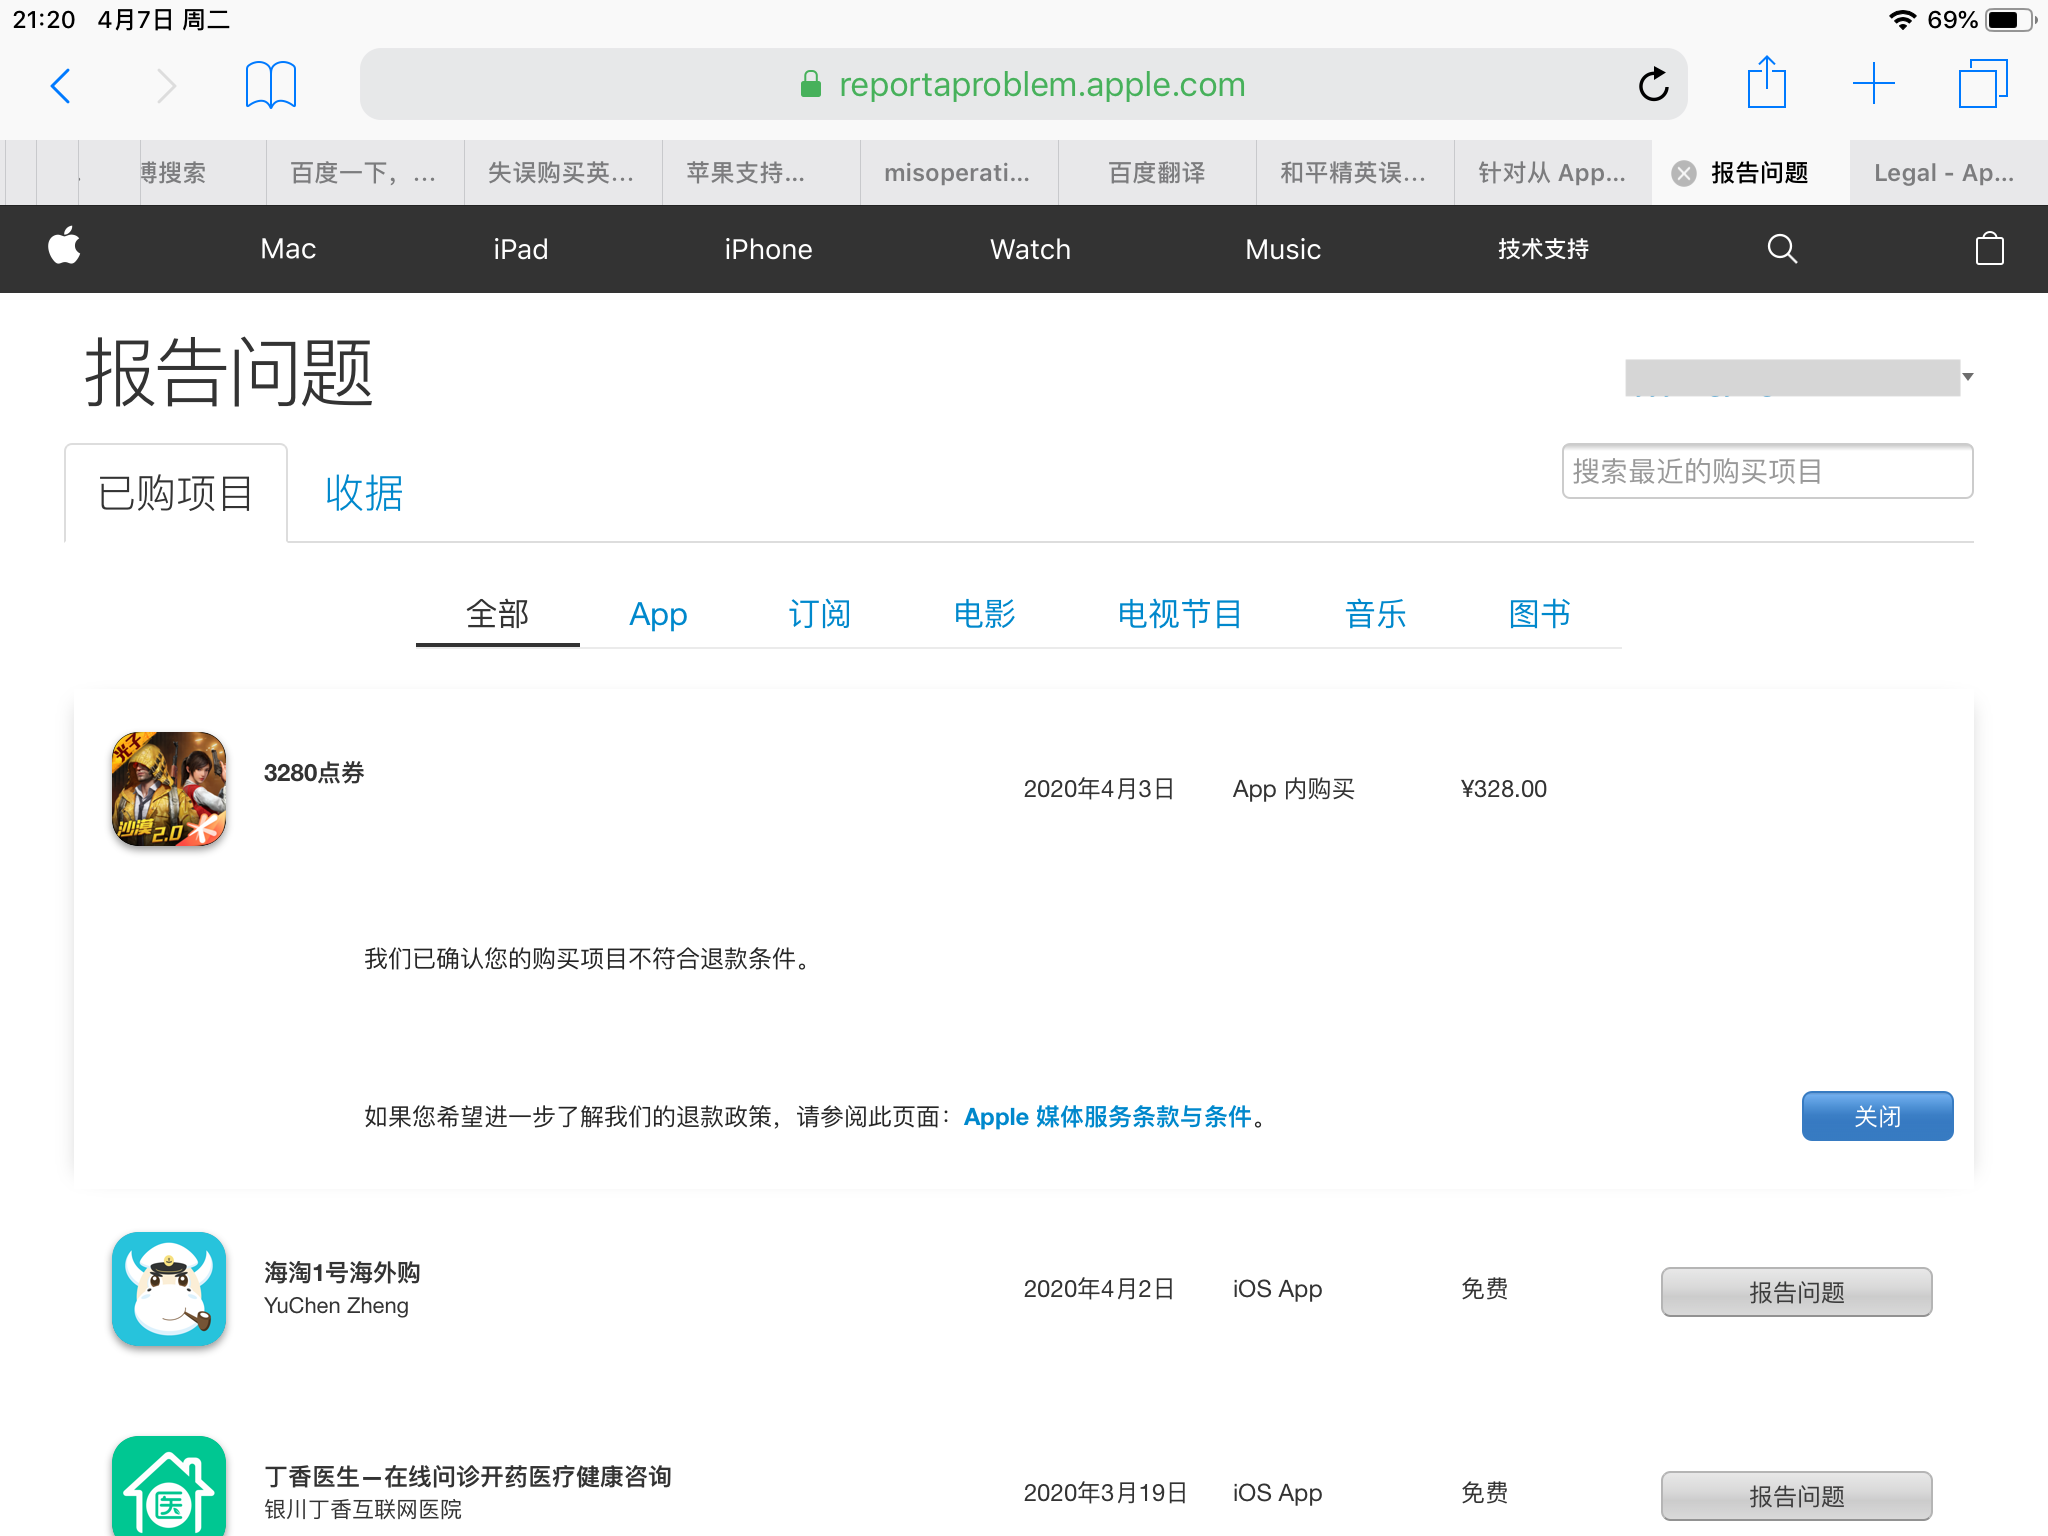Select the App filter tab

pyautogui.click(x=657, y=614)
